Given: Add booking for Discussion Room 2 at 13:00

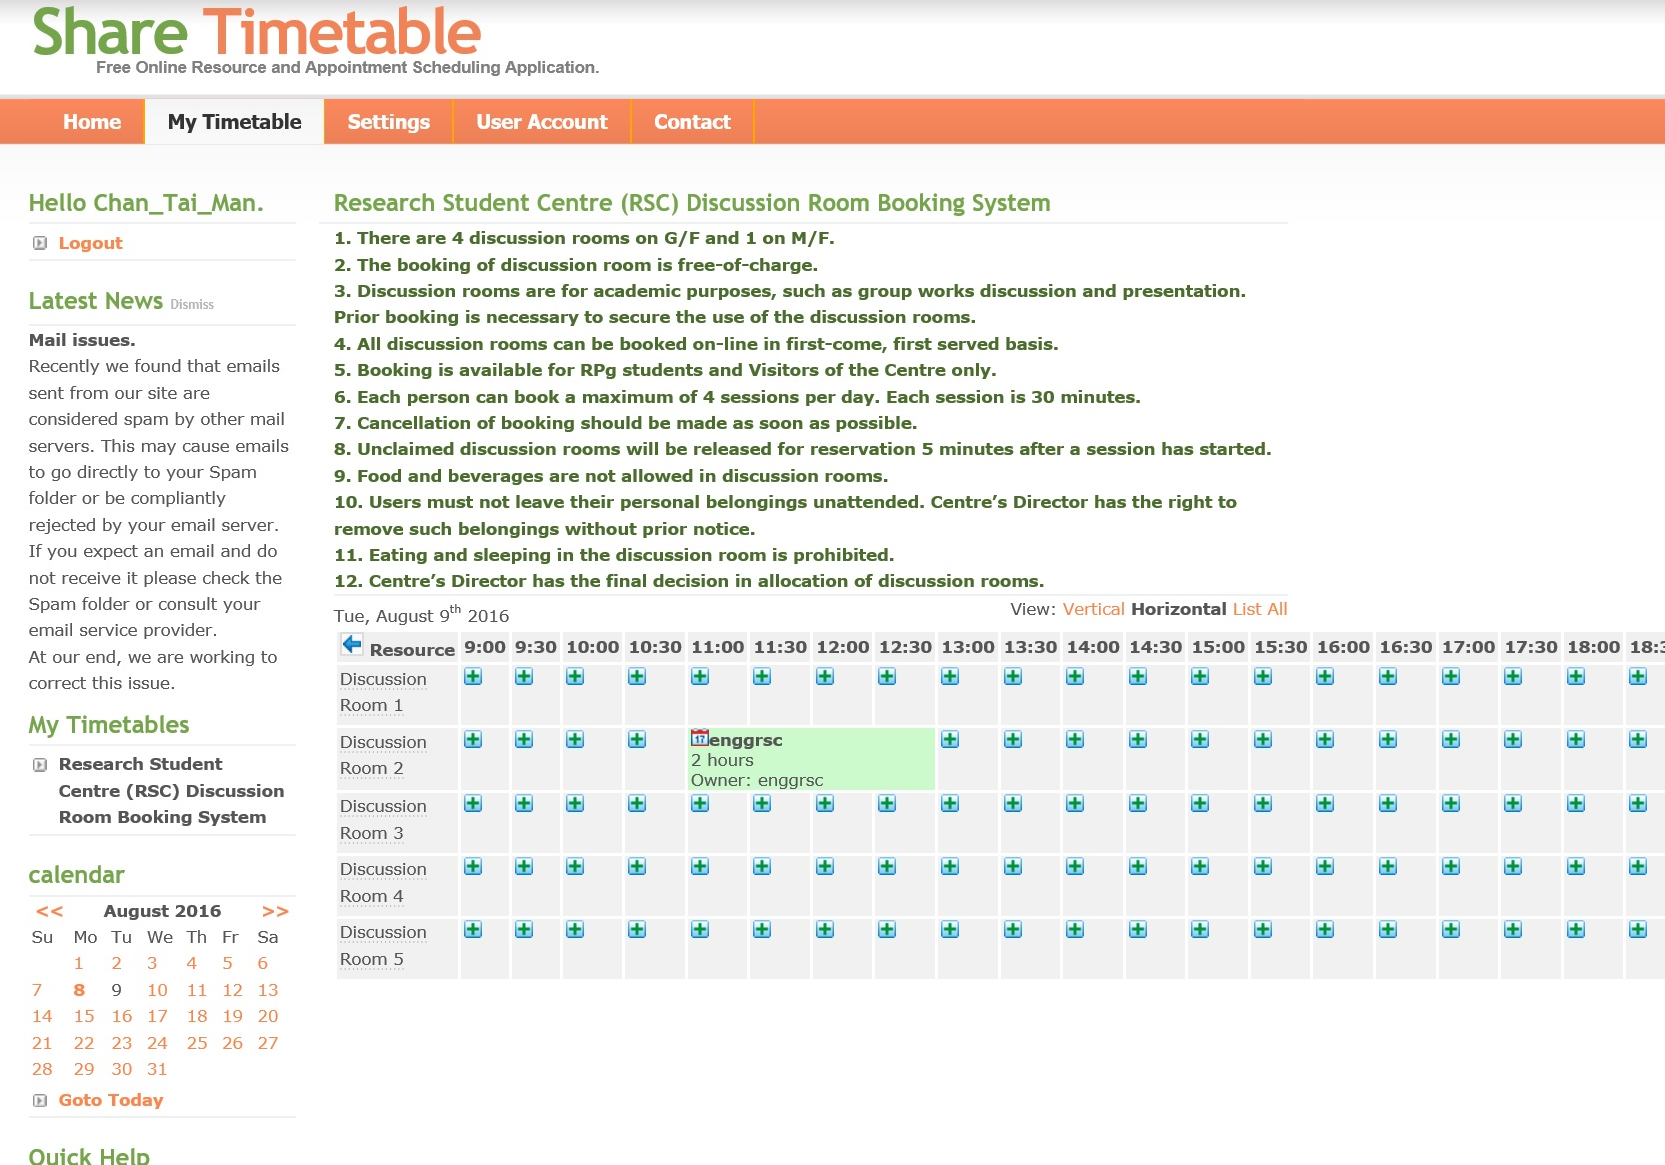Looking at the screenshot, I should pos(950,740).
